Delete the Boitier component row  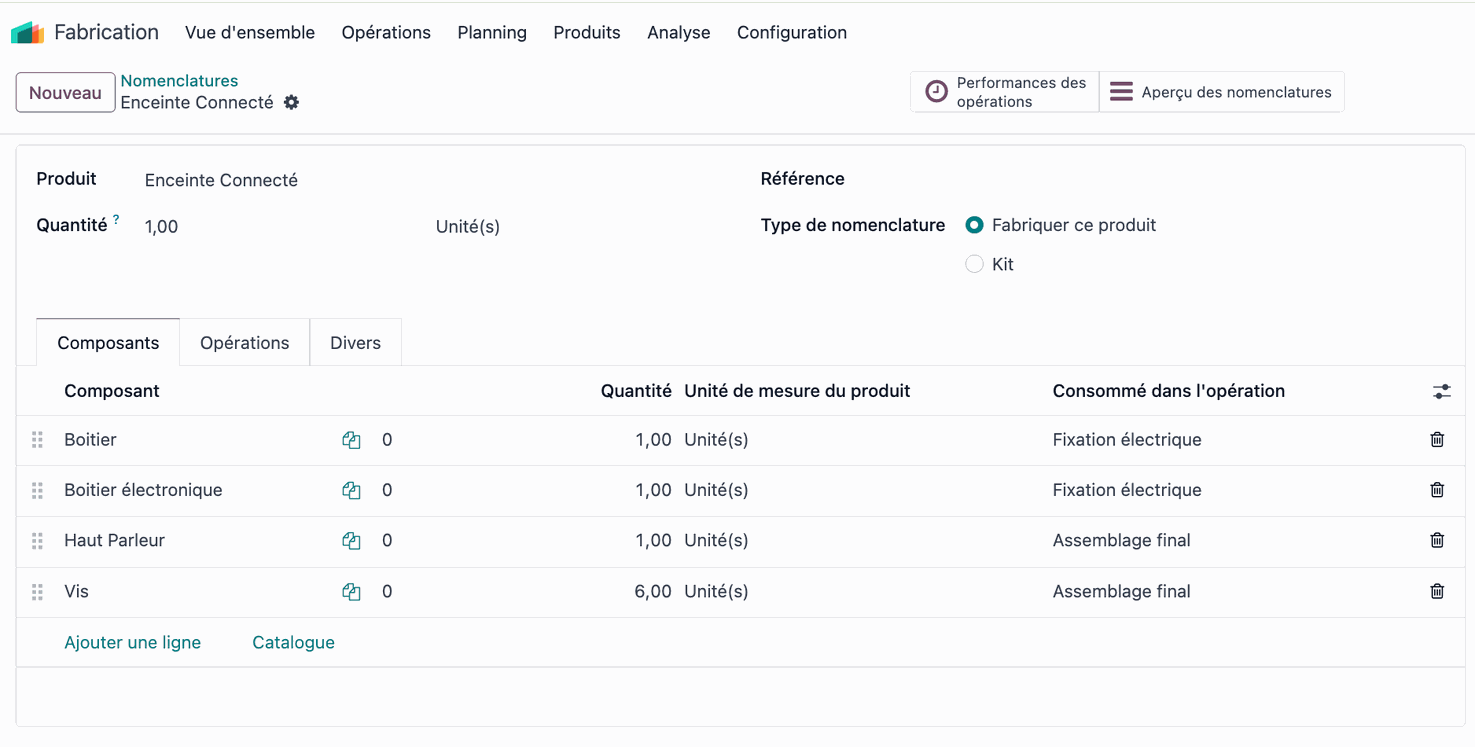click(x=1437, y=439)
